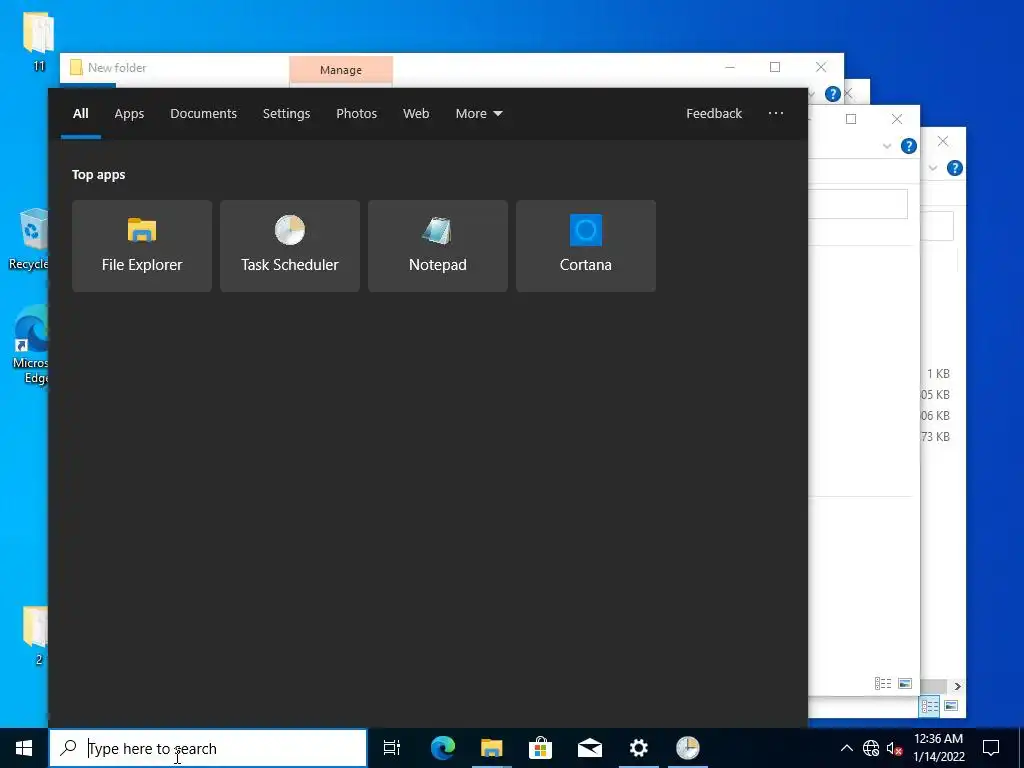Open the Windows Start menu
The width and height of the screenshot is (1024, 768).
point(24,748)
